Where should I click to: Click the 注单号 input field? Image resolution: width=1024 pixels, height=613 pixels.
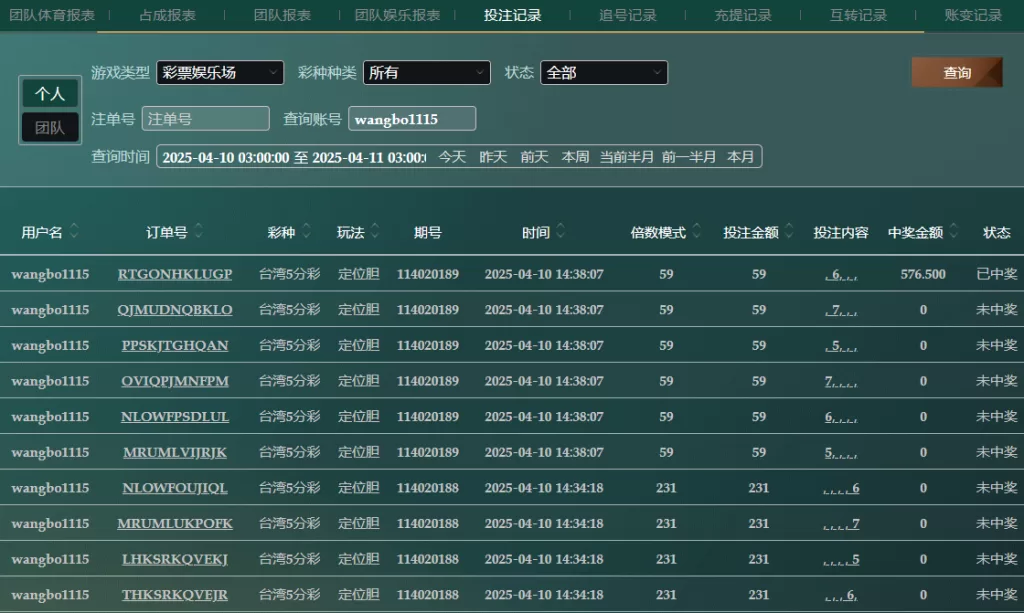point(206,119)
